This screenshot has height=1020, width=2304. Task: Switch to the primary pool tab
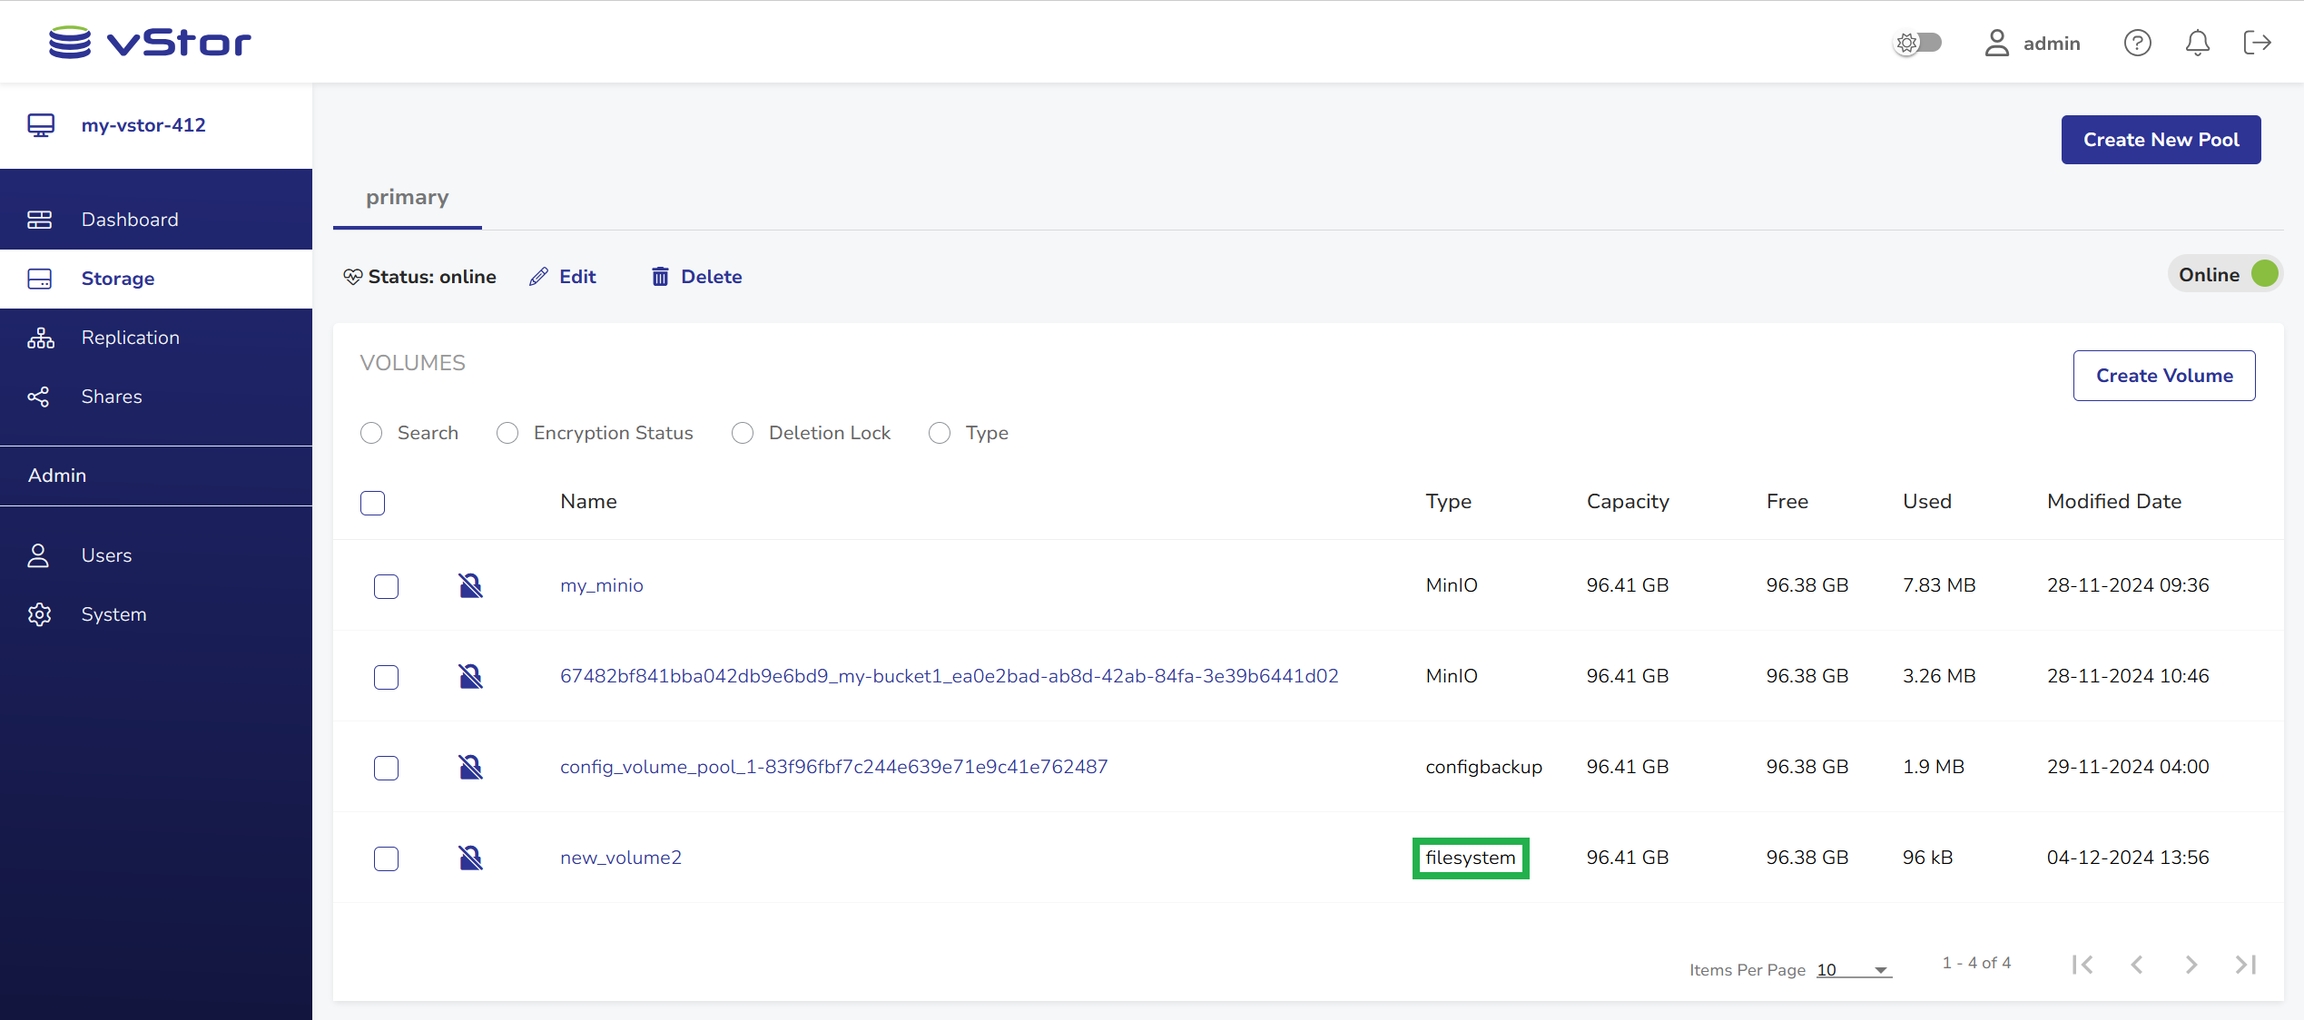point(407,197)
